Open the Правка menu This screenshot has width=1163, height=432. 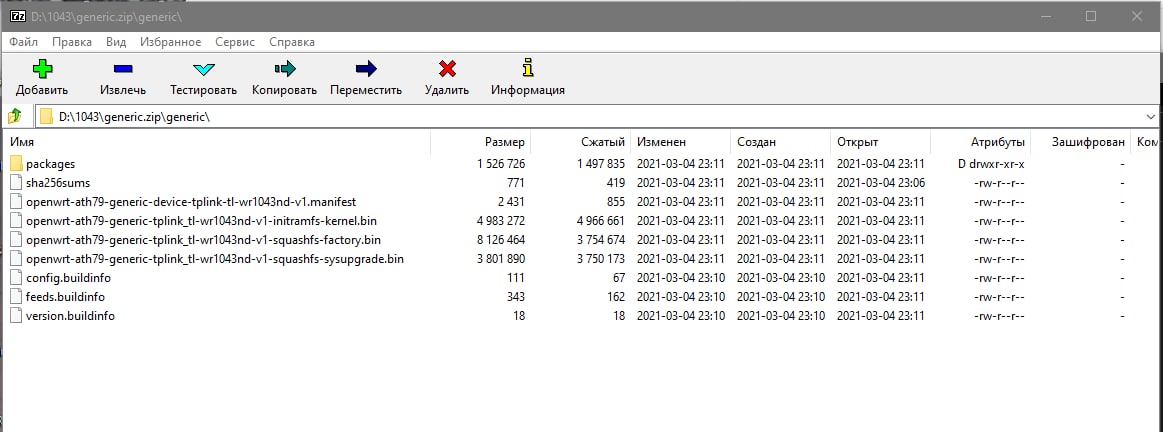[x=72, y=42]
